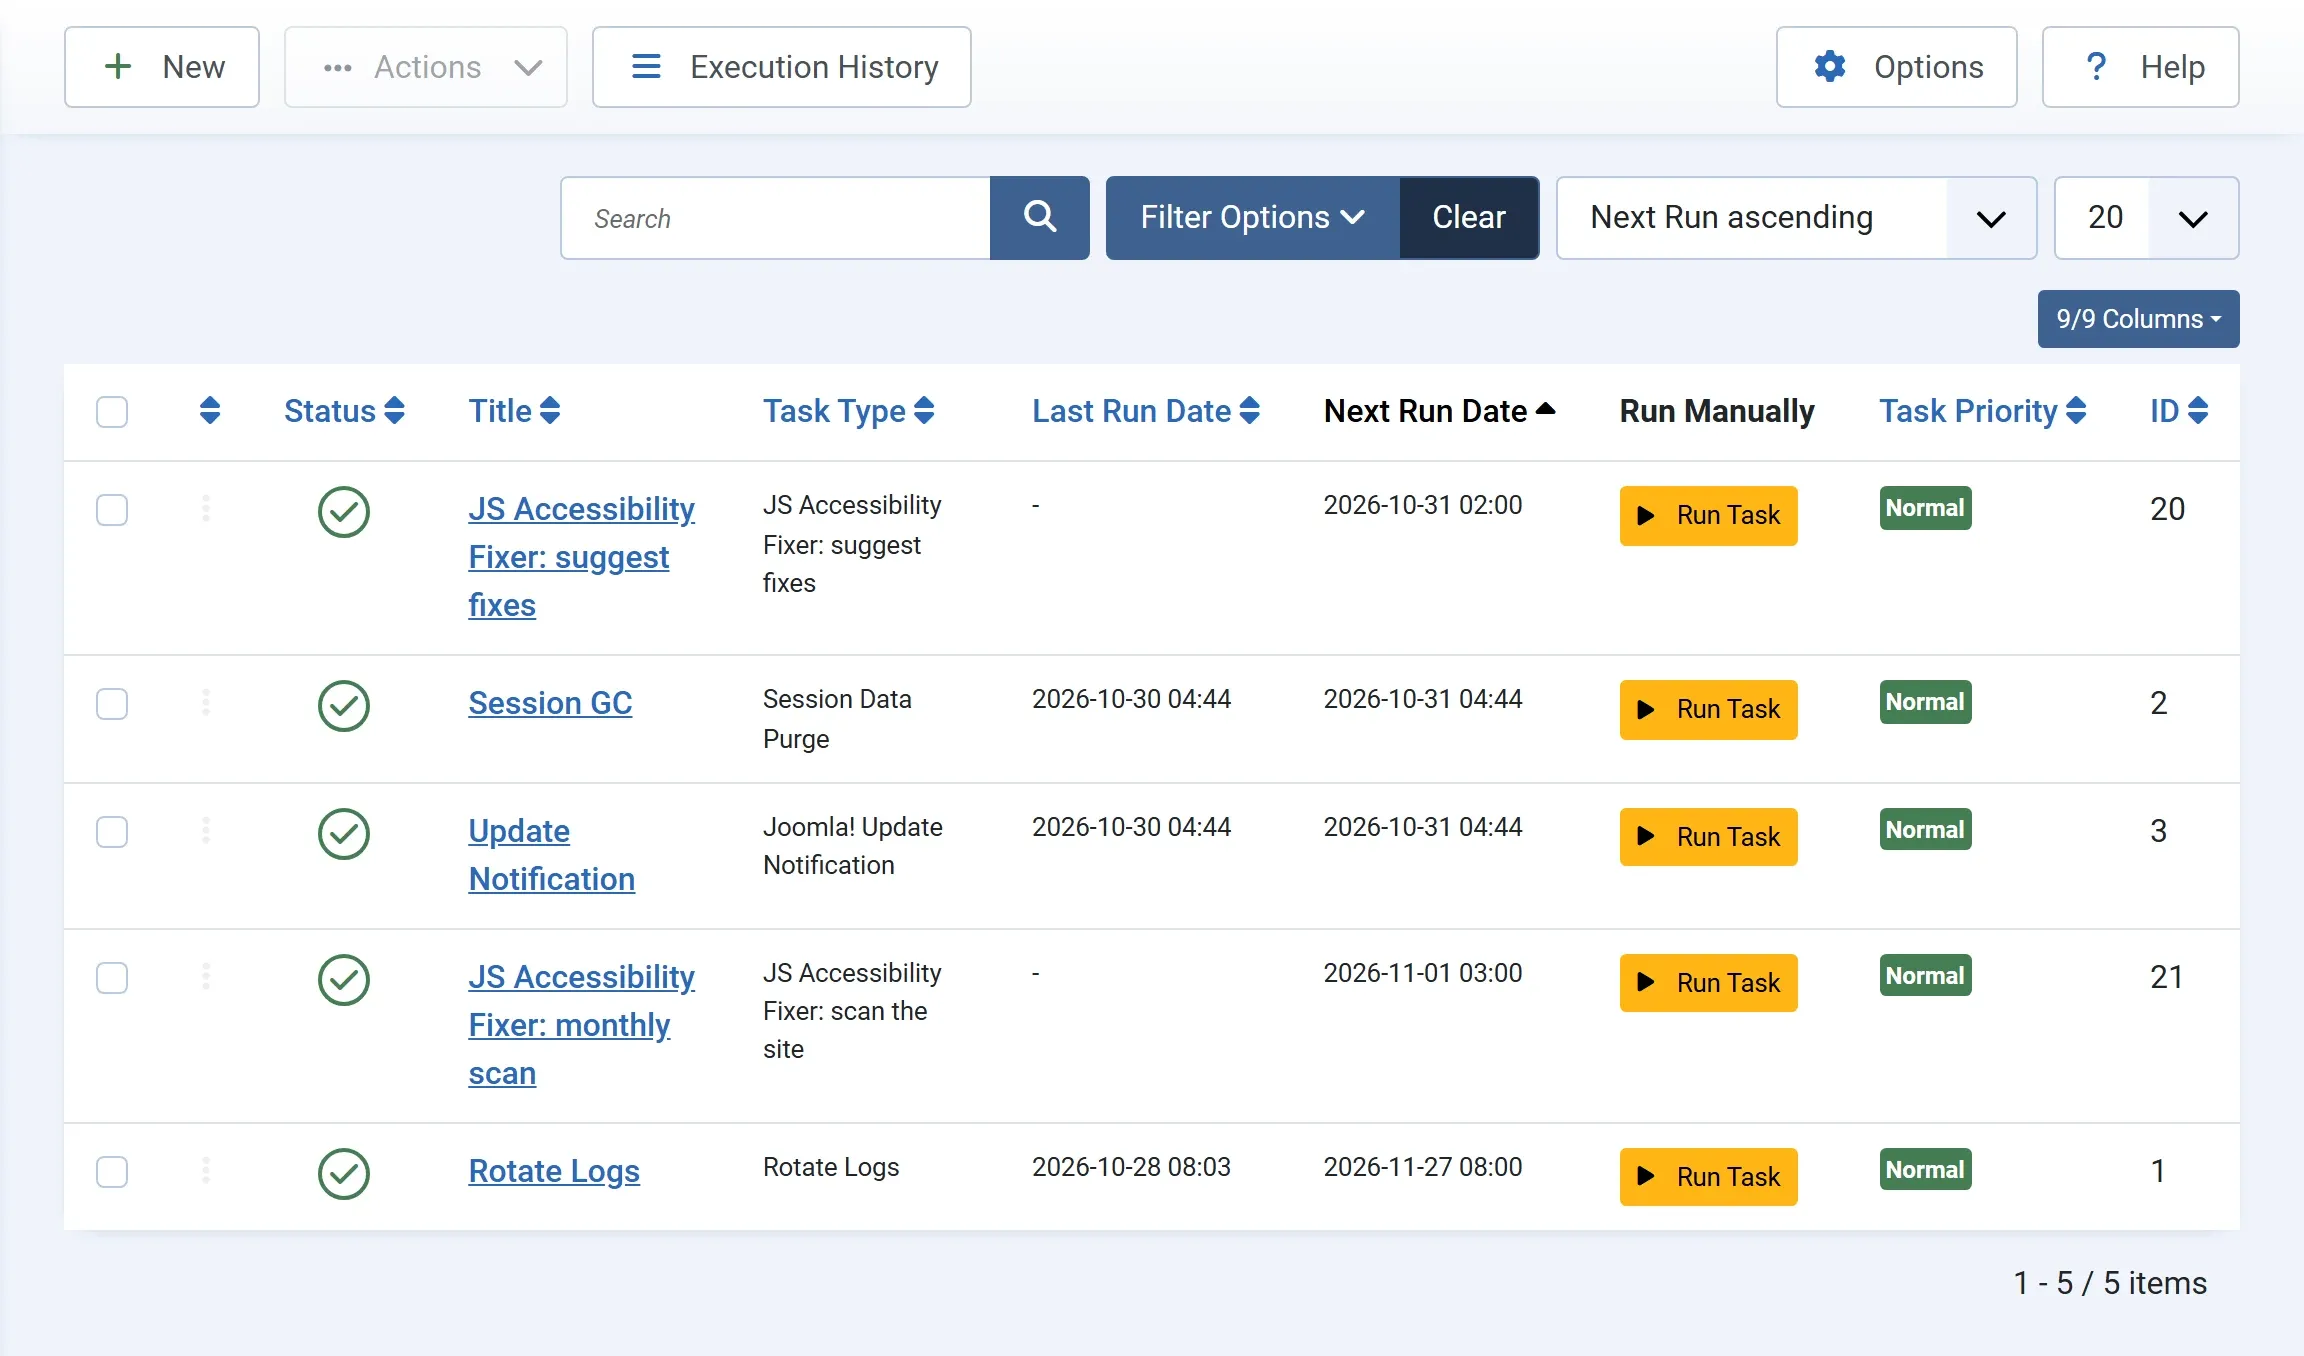The image size is (2304, 1356).
Task: Click the drag handle on the task ID 21 row
Action: click(x=206, y=977)
